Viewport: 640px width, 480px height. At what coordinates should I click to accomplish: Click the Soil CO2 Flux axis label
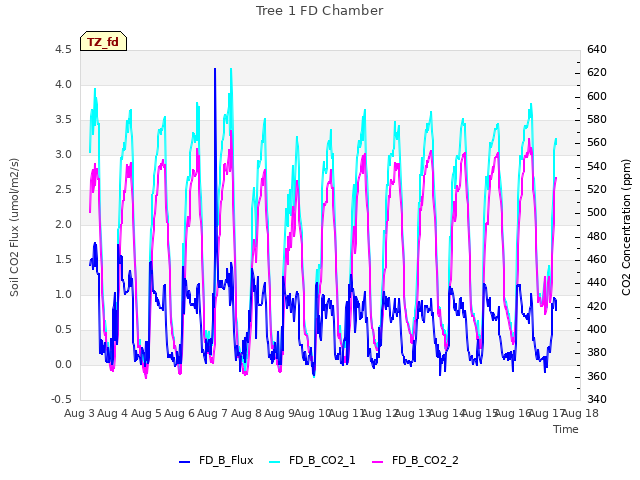(x=14, y=227)
